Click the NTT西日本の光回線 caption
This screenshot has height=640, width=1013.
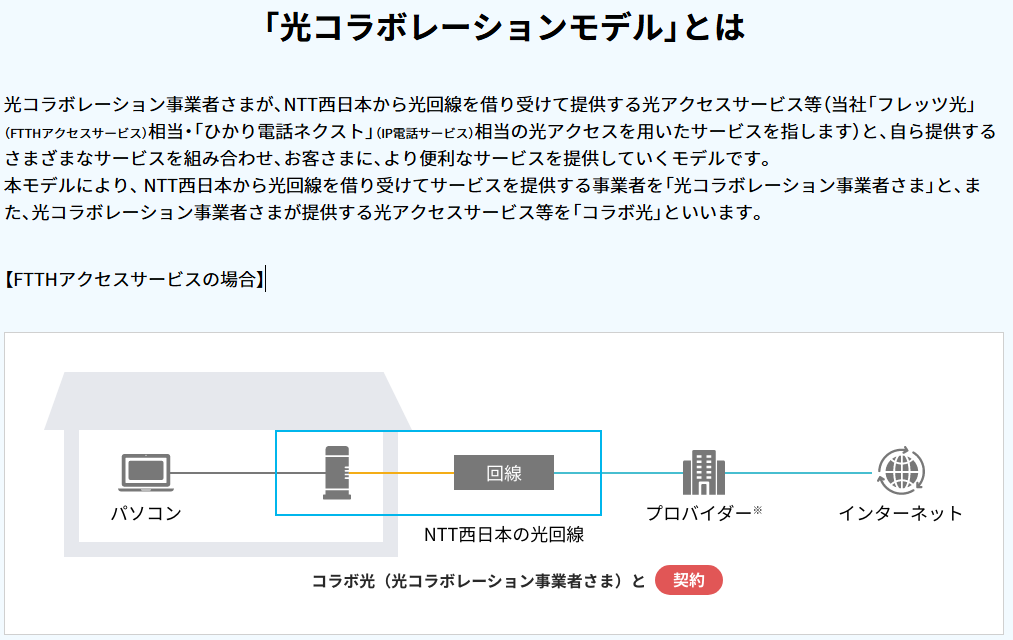(504, 535)
